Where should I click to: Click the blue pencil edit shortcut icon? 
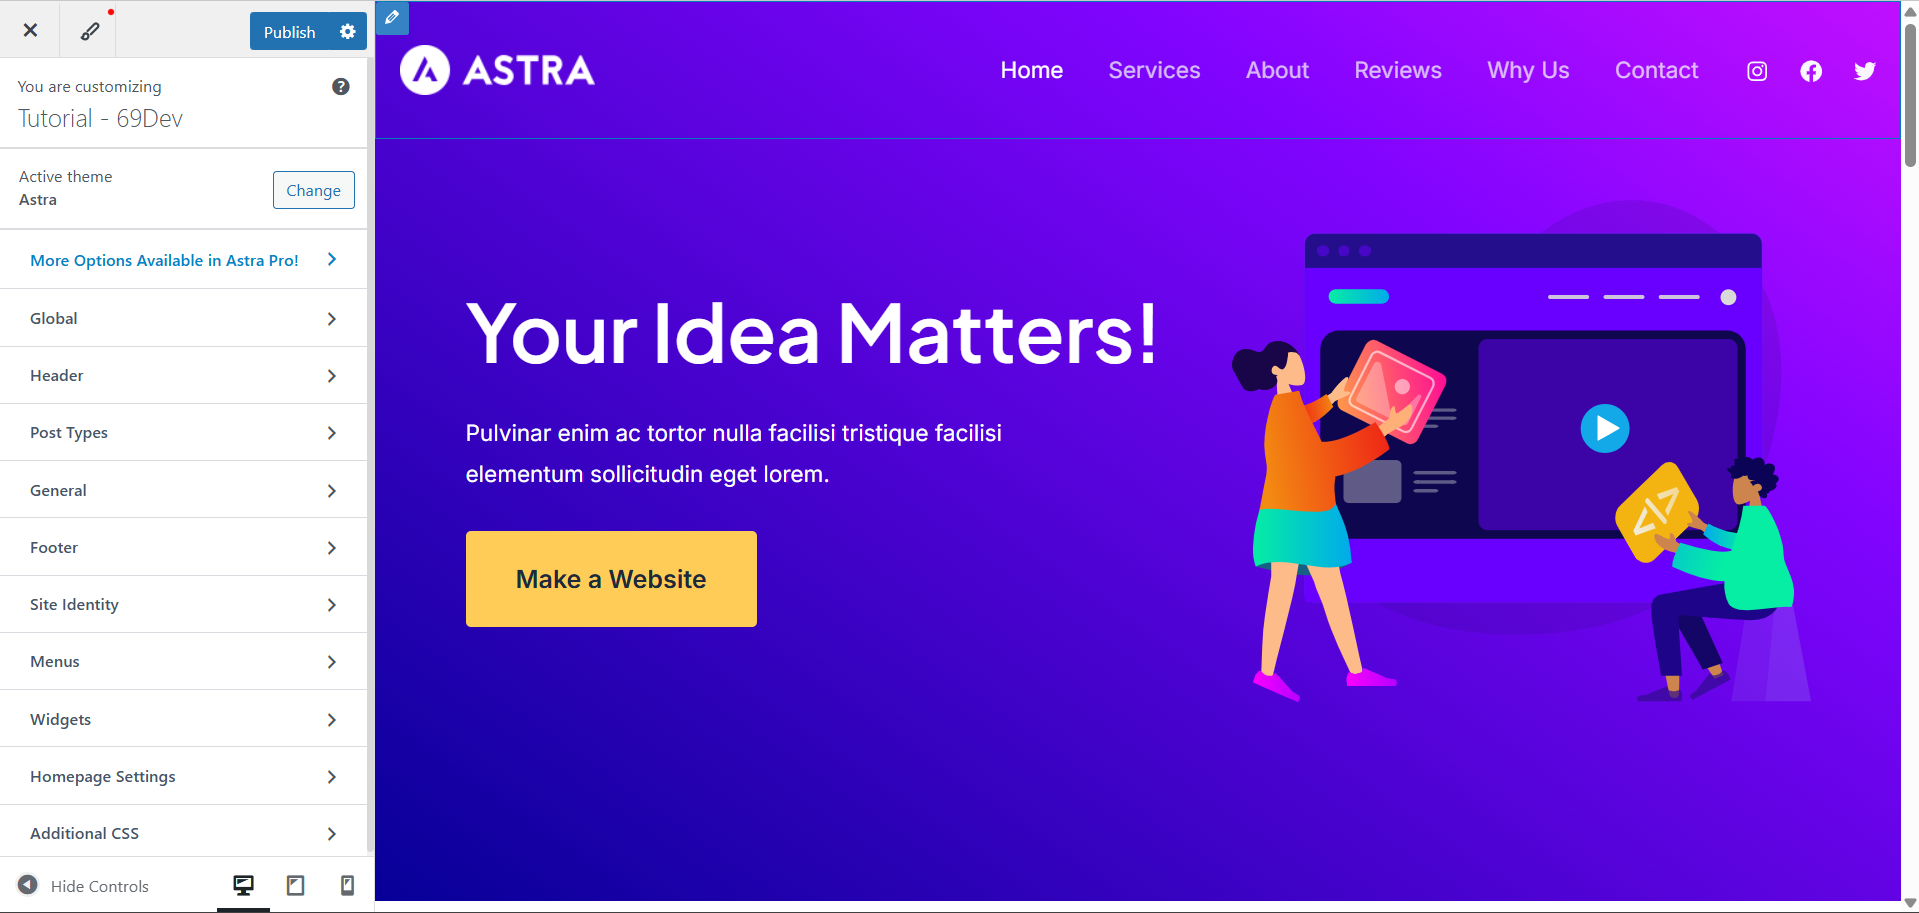click(x=392, y=18)
